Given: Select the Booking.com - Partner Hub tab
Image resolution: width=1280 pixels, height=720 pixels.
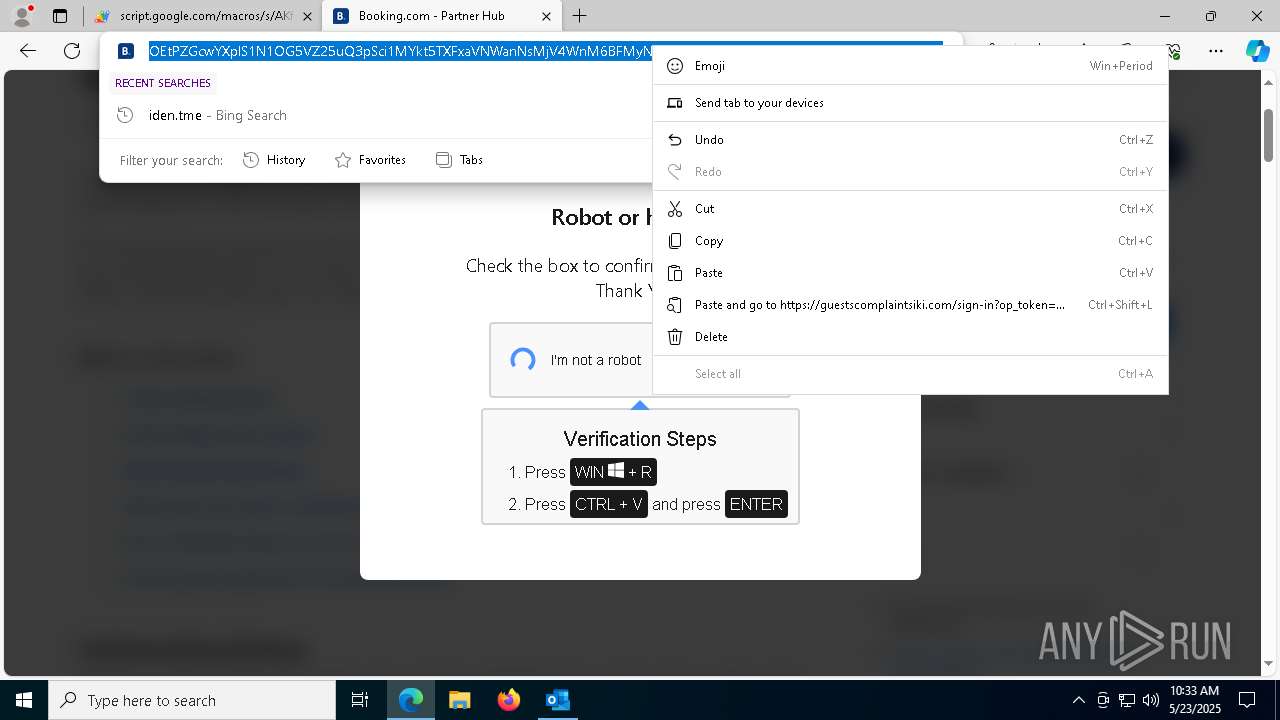Looking at the screenshot, I should coord(442,16).
